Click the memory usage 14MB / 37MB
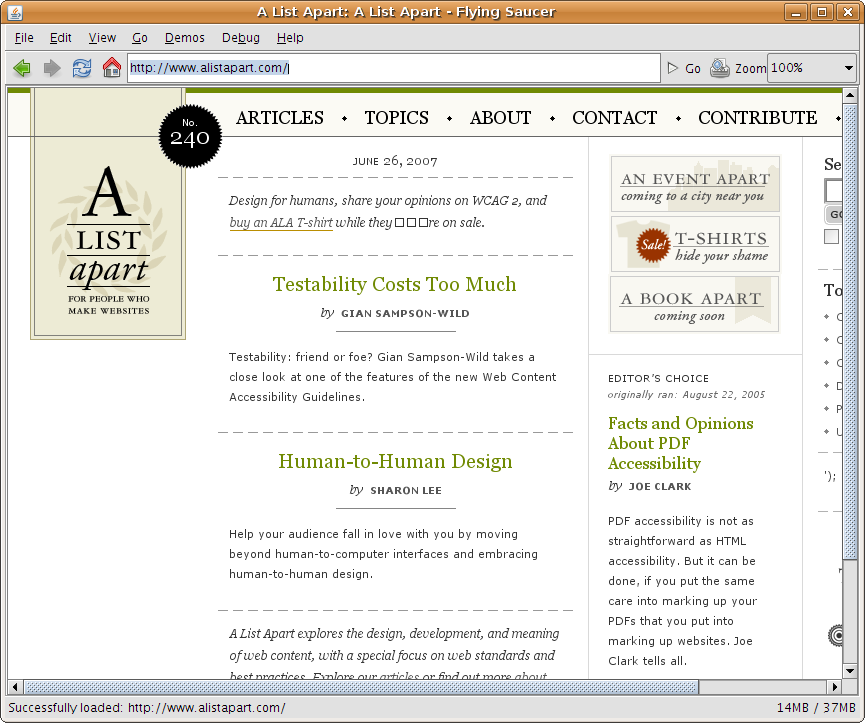This screenshot has height=723, width=865. (x=816, y=708)
